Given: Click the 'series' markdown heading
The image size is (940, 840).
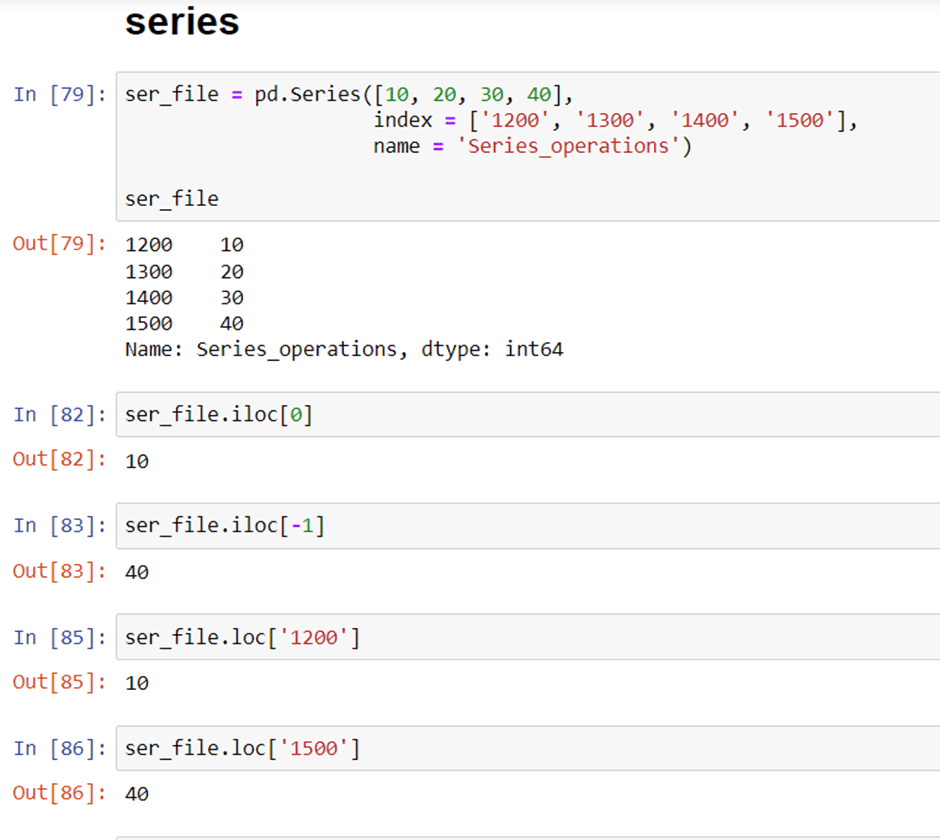Looking at the screenshot, I should click(x=182, y=22).
